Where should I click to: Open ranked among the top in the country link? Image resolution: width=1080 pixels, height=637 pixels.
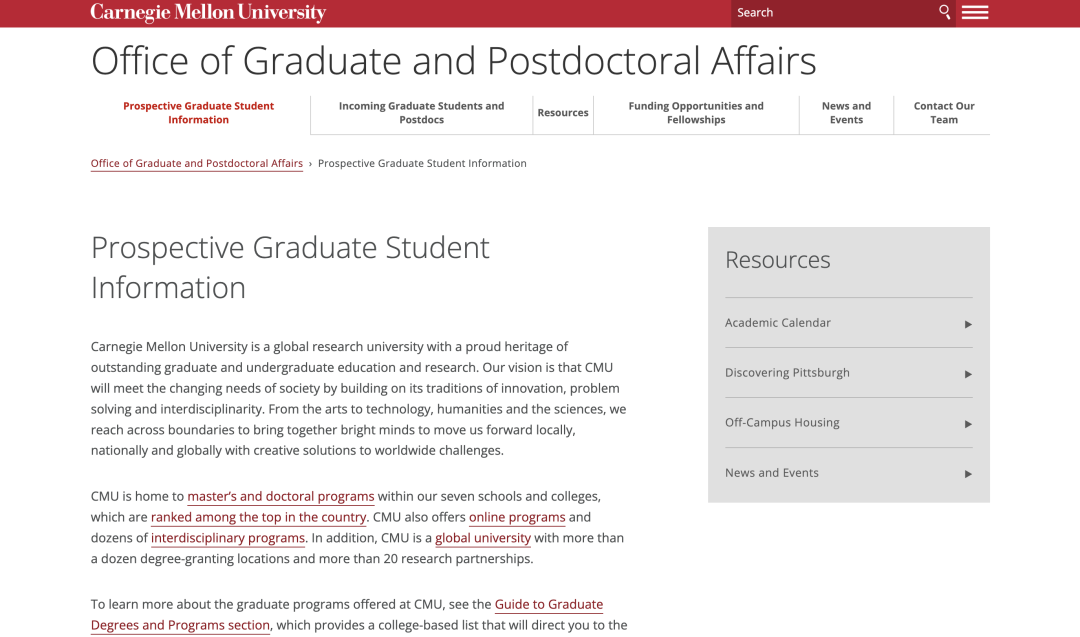click(258, 517)
